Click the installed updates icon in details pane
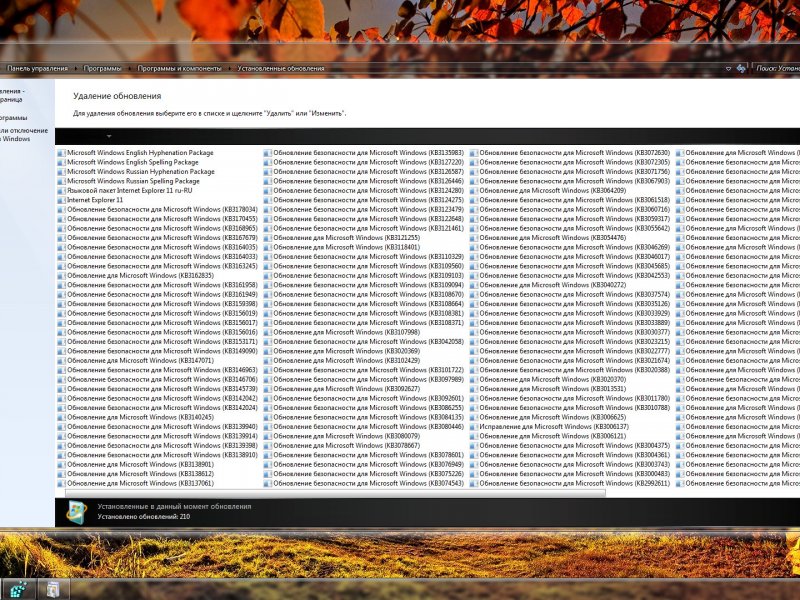Screen dimensions: 800x600 click(77, 512)
